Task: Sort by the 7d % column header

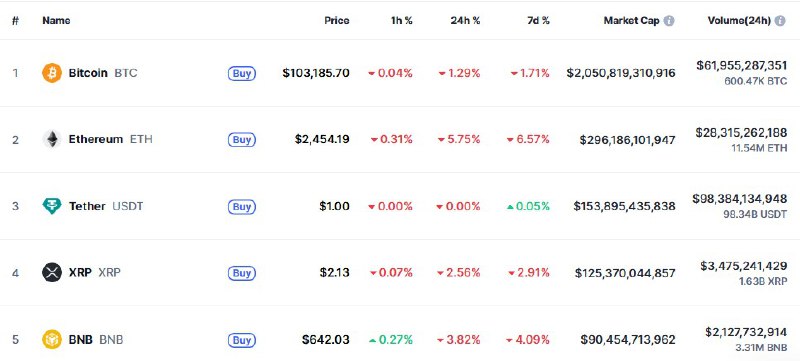Action: tap(536, 21)
